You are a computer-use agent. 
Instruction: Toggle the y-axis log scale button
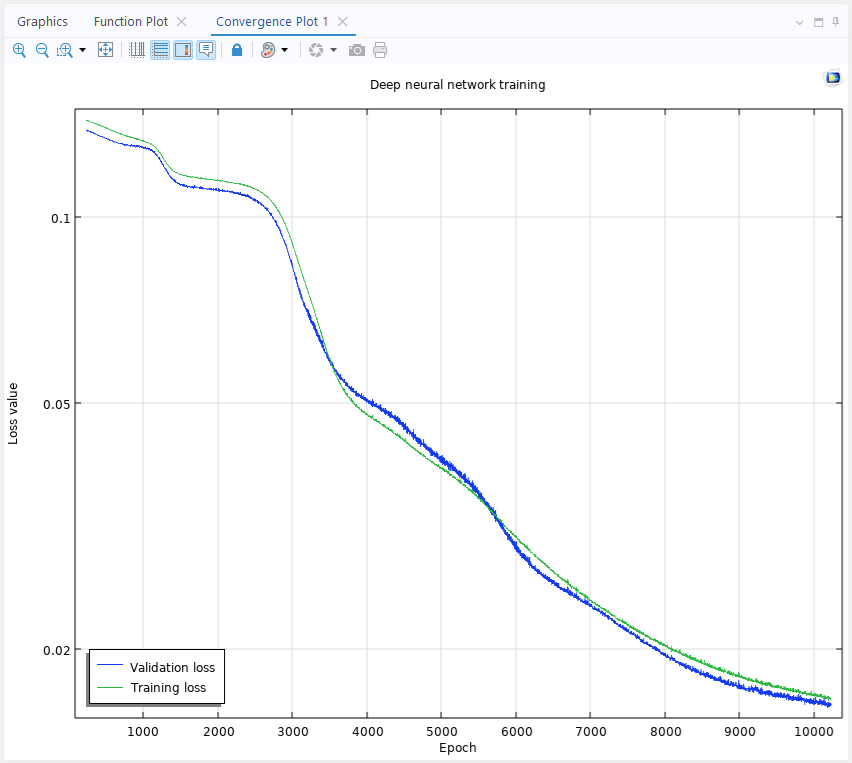[x=160, y=50]
